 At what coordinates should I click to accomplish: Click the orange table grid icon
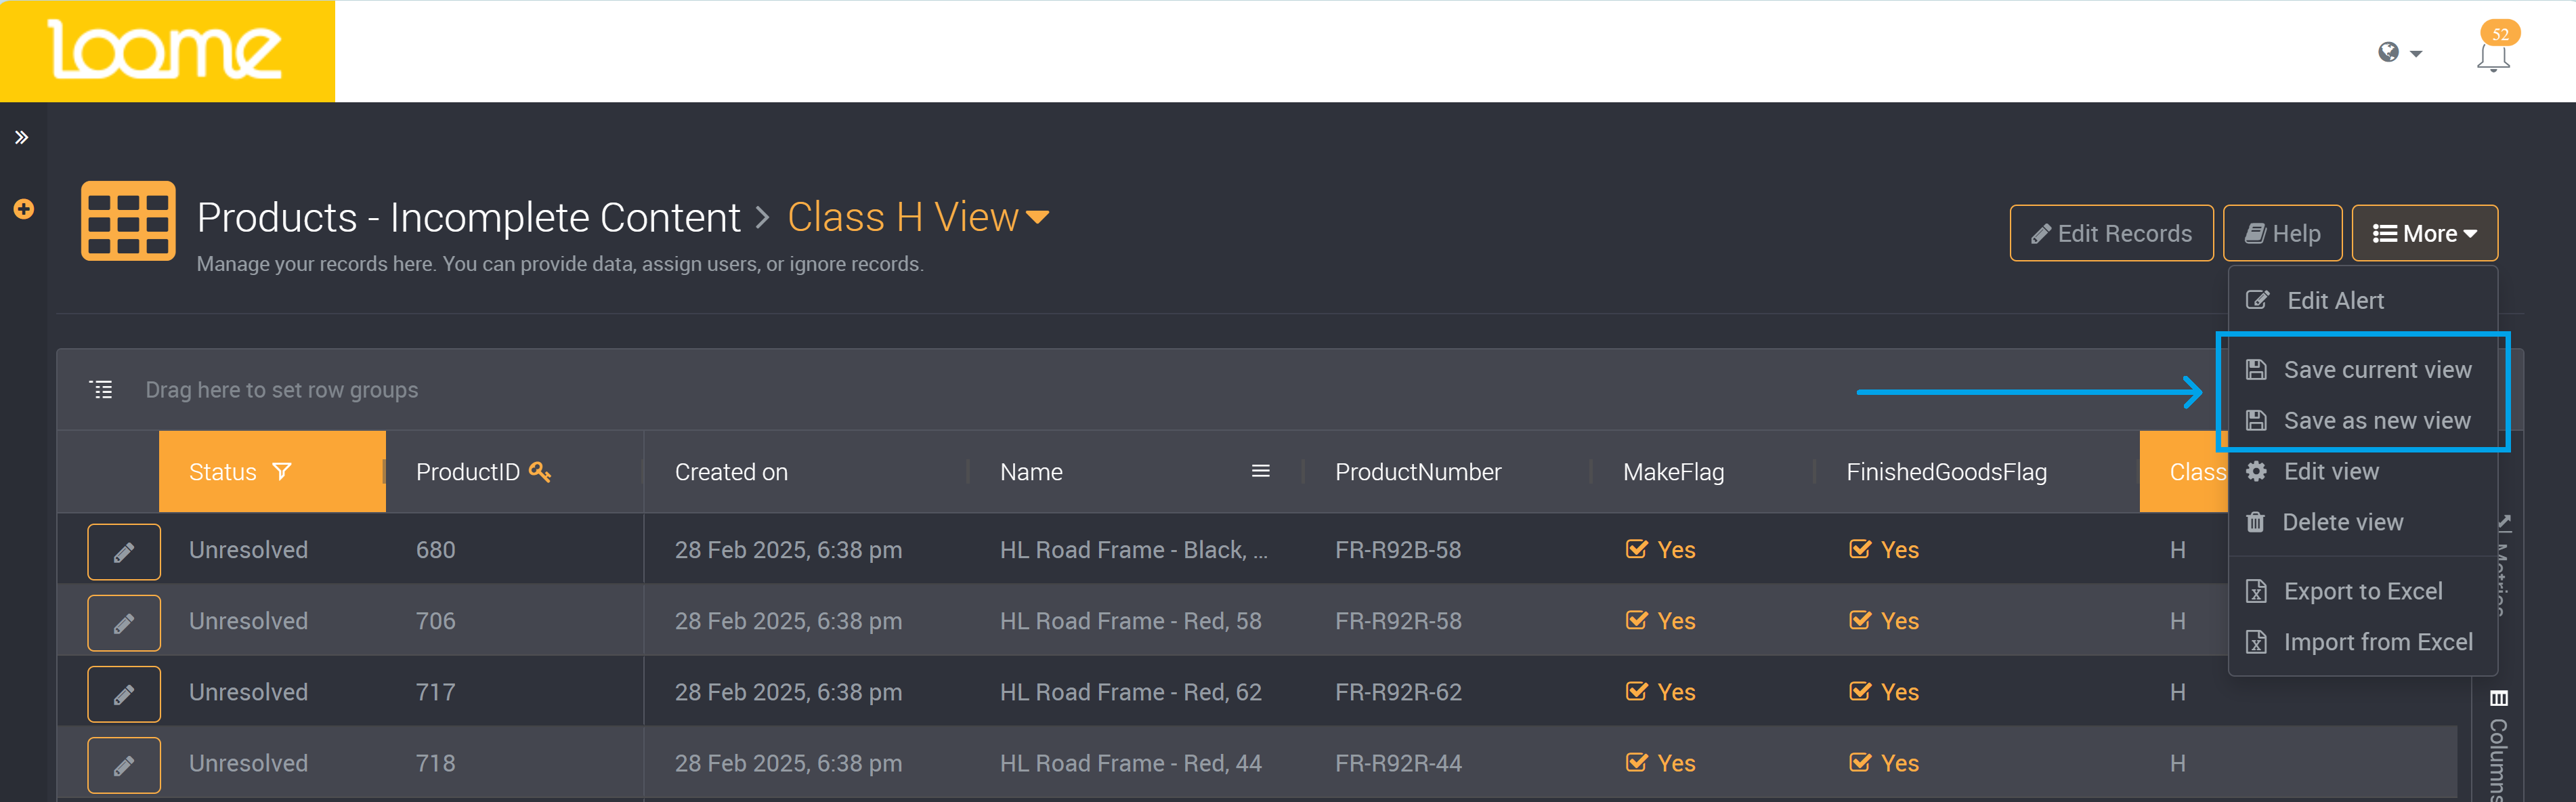[x=128, y=220]
